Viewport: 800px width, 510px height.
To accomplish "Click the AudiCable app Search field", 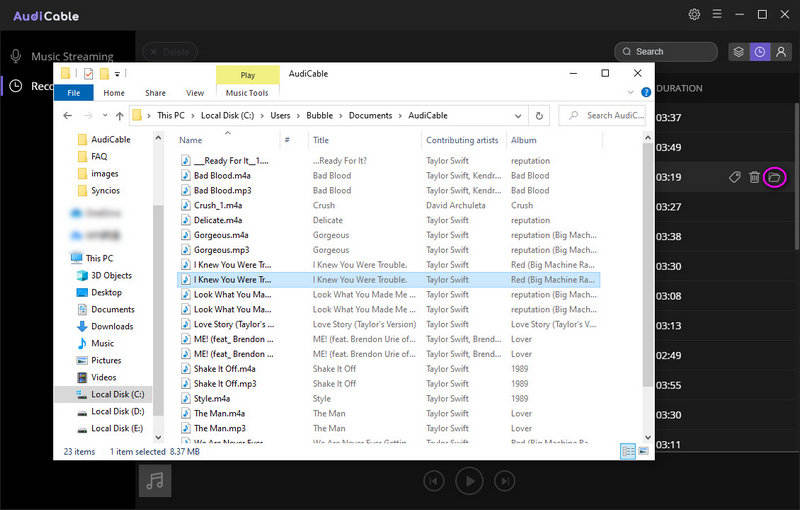I will (666, 52).
